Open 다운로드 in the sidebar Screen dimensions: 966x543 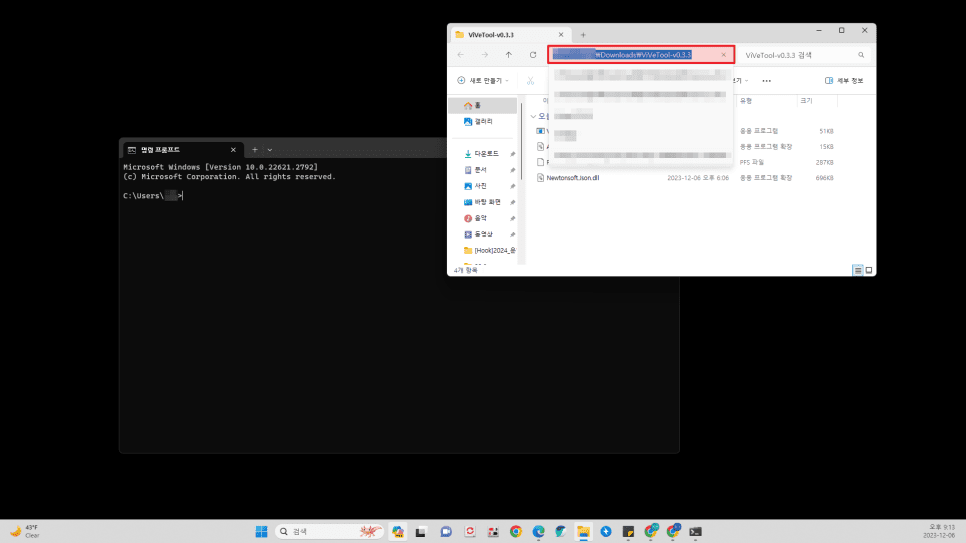[483, 153]
